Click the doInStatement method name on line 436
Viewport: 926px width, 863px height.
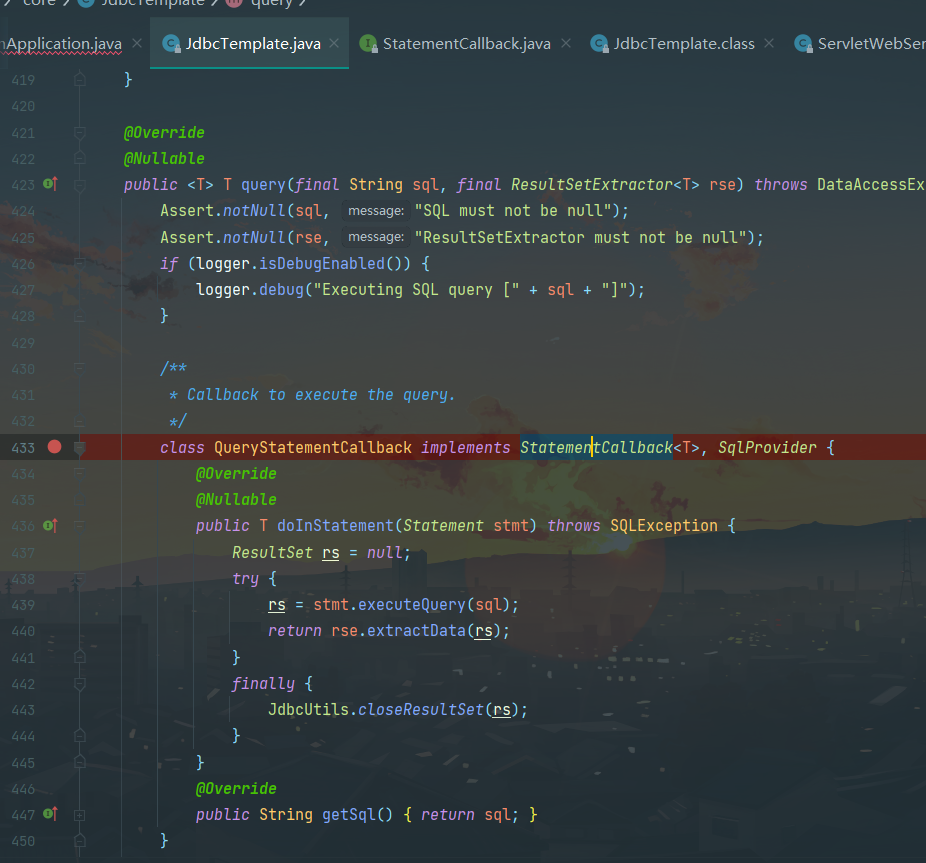coord(335,526)
